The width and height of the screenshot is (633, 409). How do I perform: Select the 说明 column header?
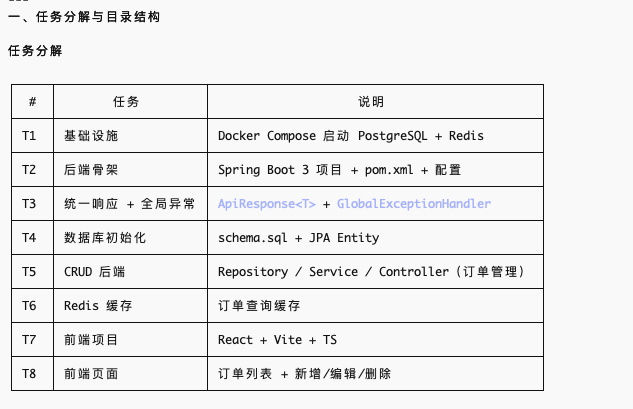click(375, 102)
